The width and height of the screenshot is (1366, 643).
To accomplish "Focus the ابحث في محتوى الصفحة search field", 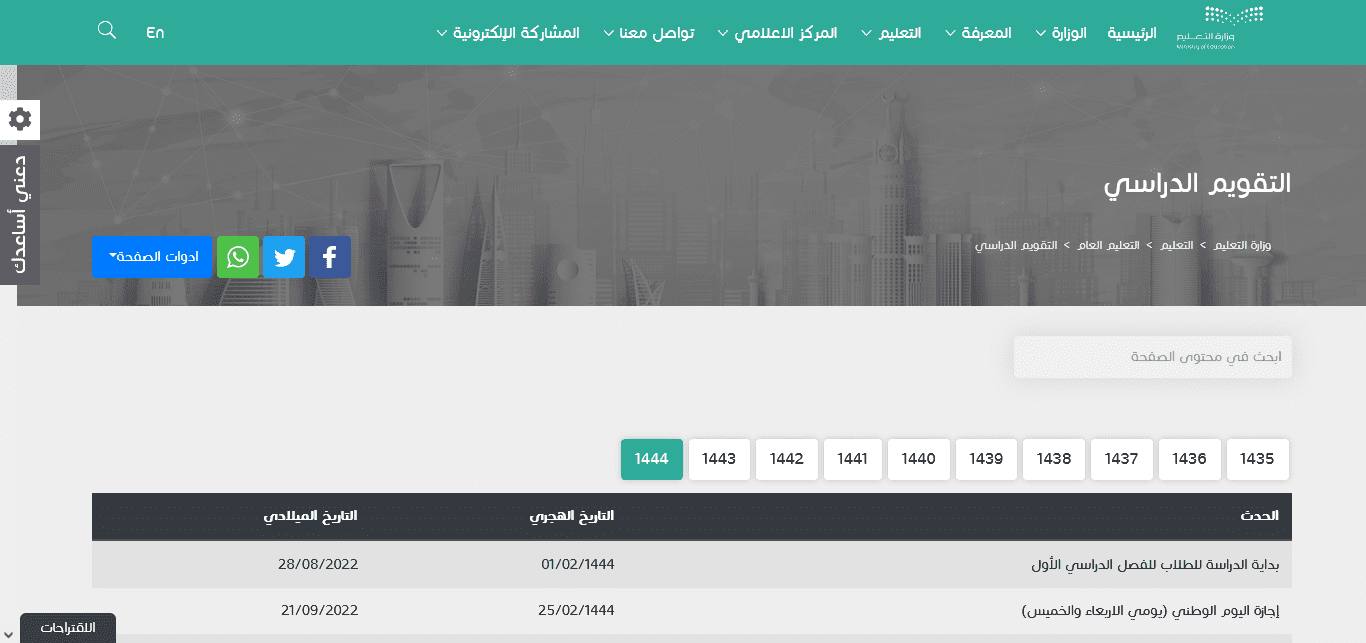I will (1153, 357).
